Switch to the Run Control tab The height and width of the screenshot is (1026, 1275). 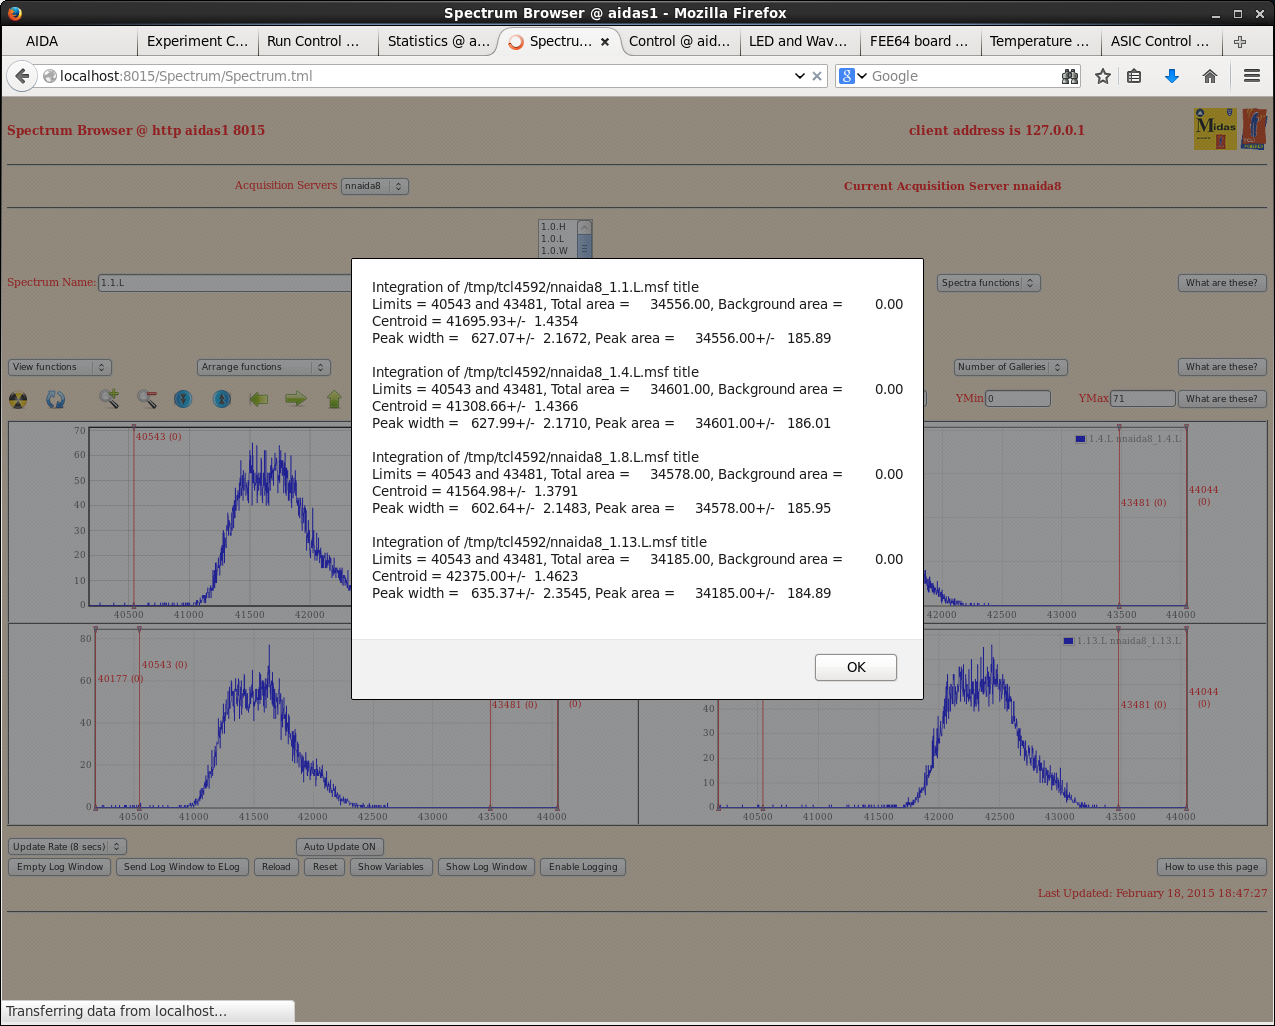(x=313, y=41)
